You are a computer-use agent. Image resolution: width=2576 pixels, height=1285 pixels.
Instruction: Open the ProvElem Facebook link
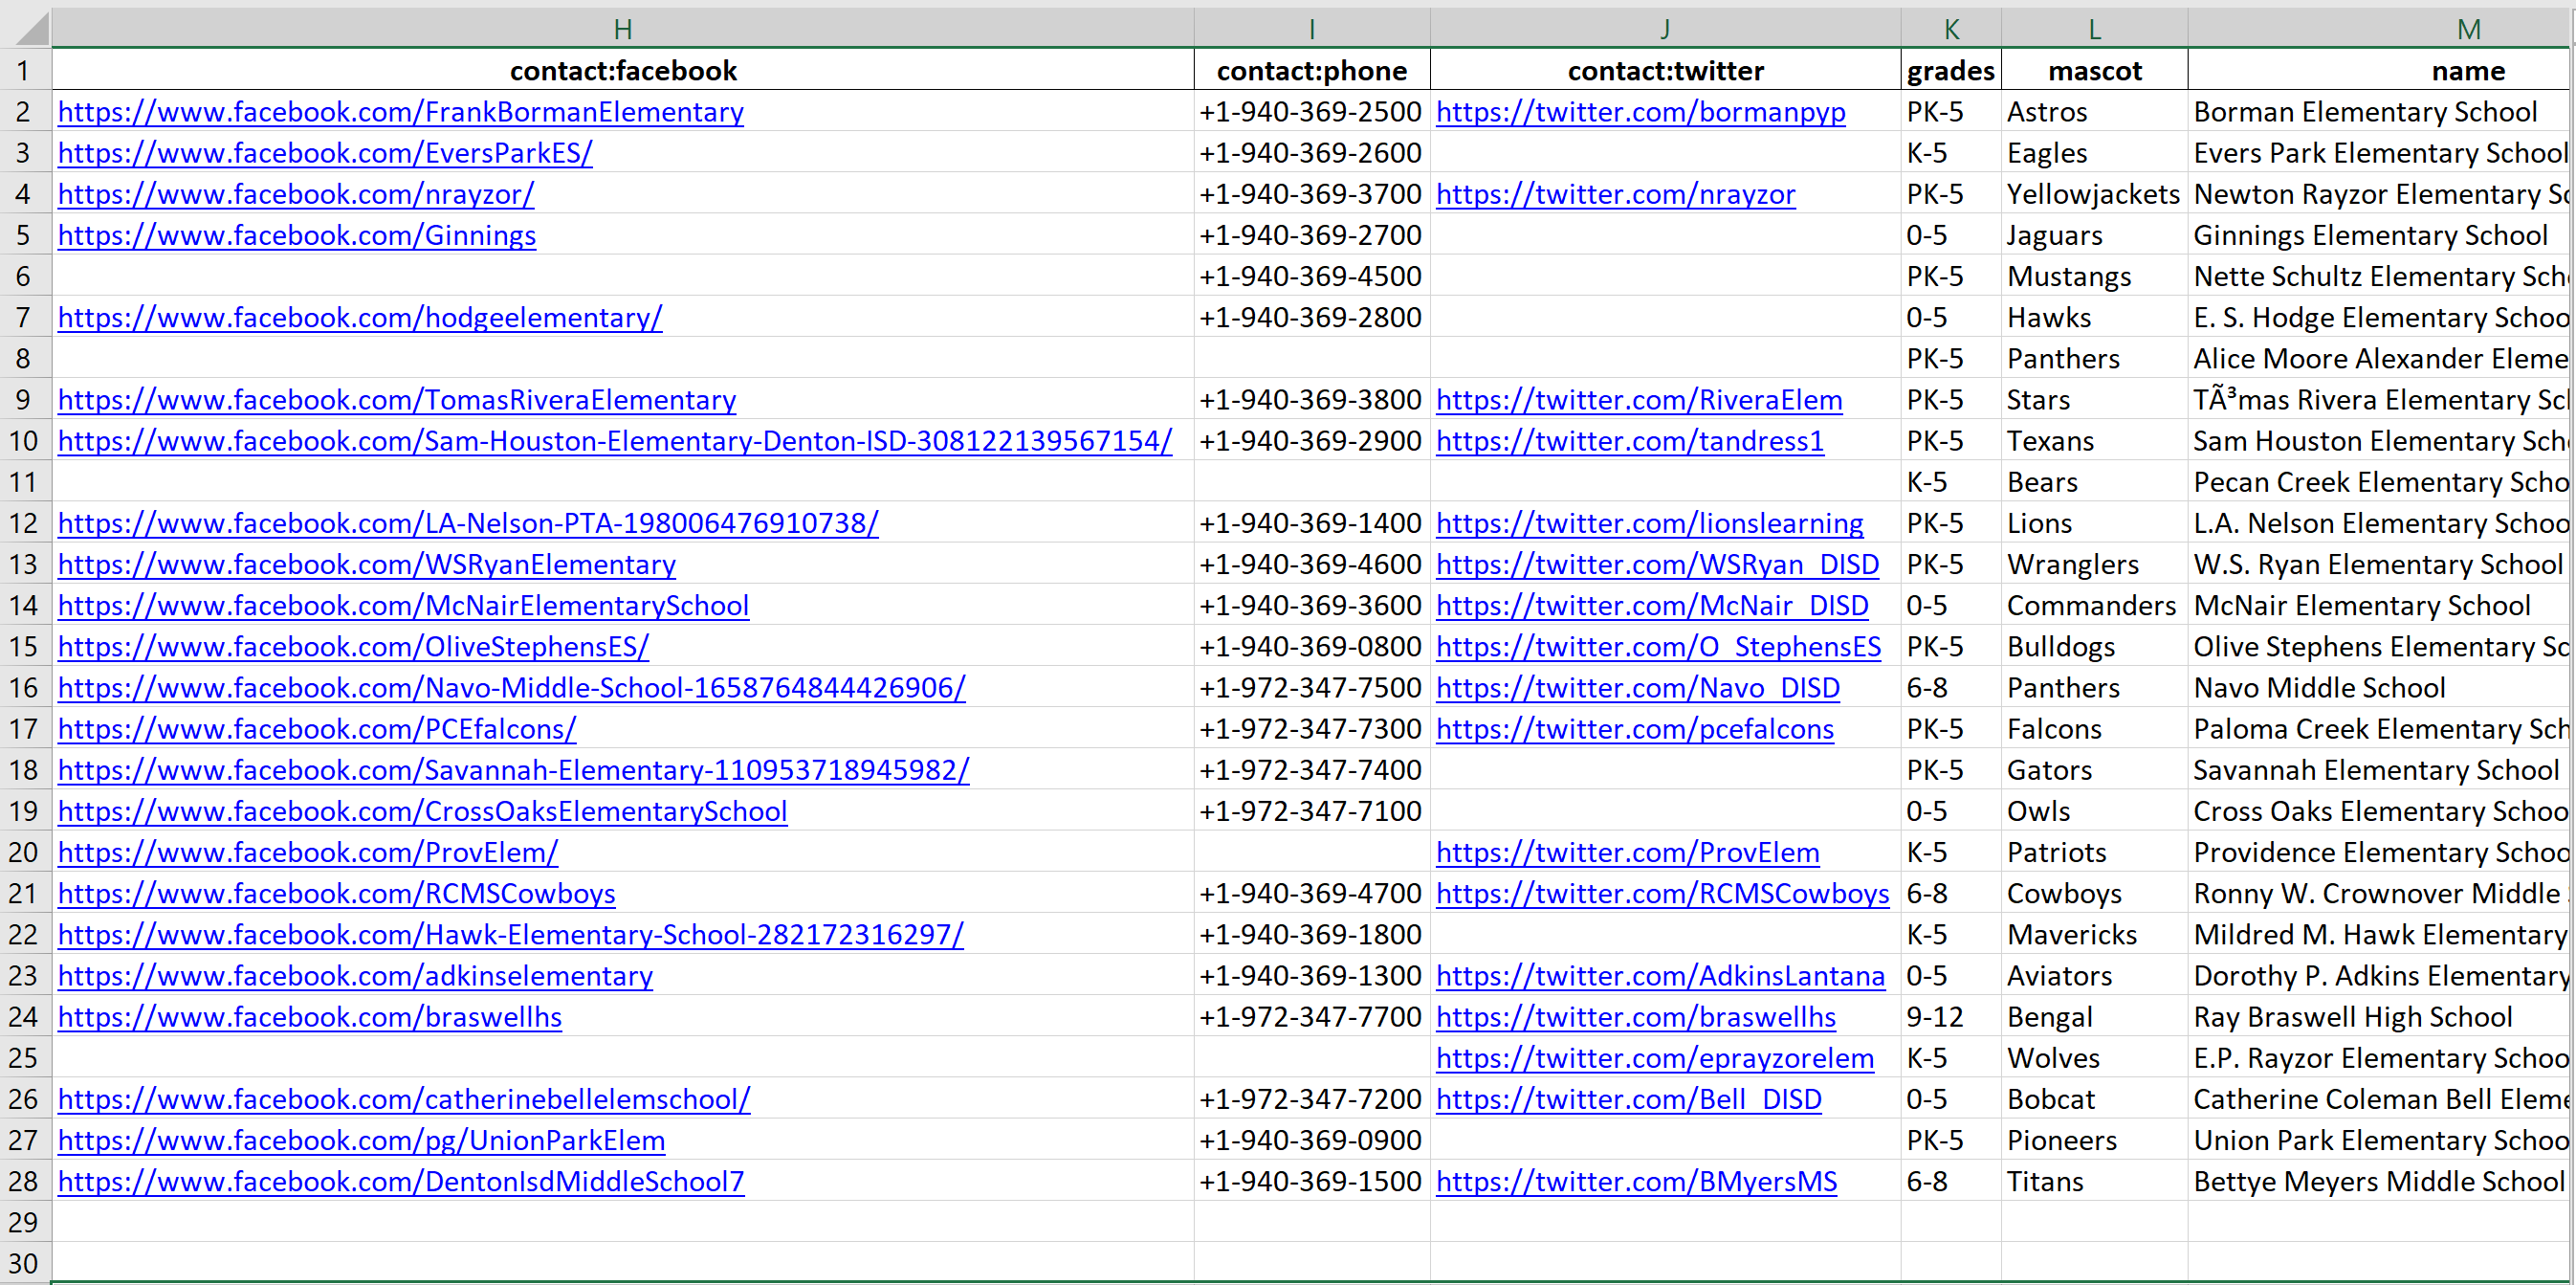[x=308, y=853]
